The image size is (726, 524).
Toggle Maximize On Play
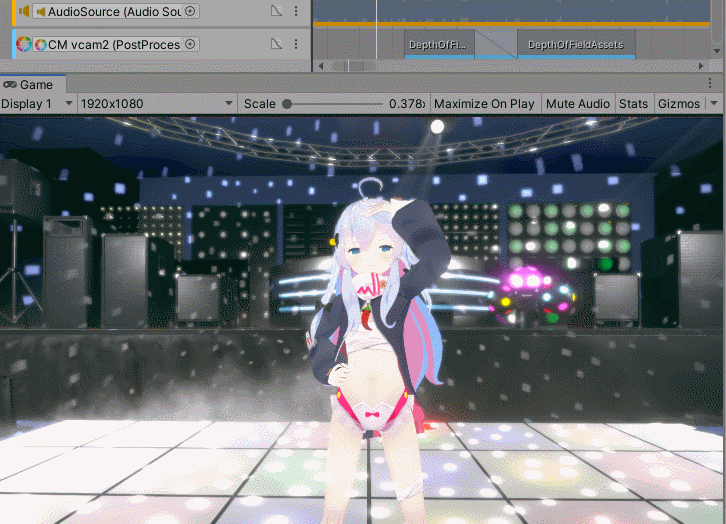click(484, 104)
